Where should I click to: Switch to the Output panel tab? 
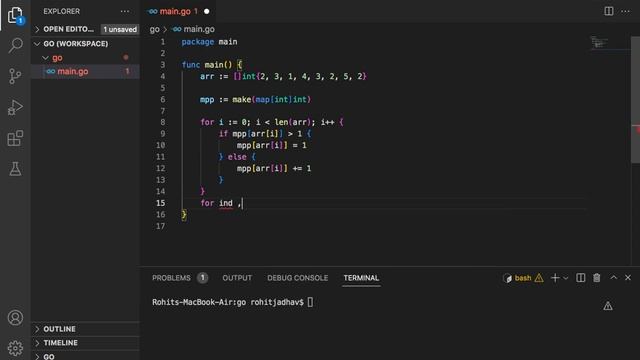click(237, 278)
